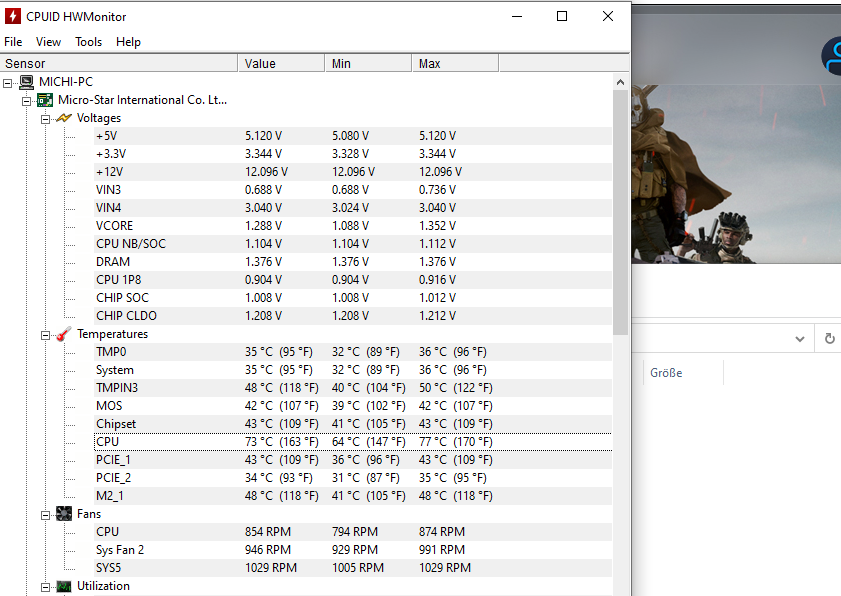Select the CPU temperature row
This screenshot has width=841, height=596.
[x=353, y=442]
